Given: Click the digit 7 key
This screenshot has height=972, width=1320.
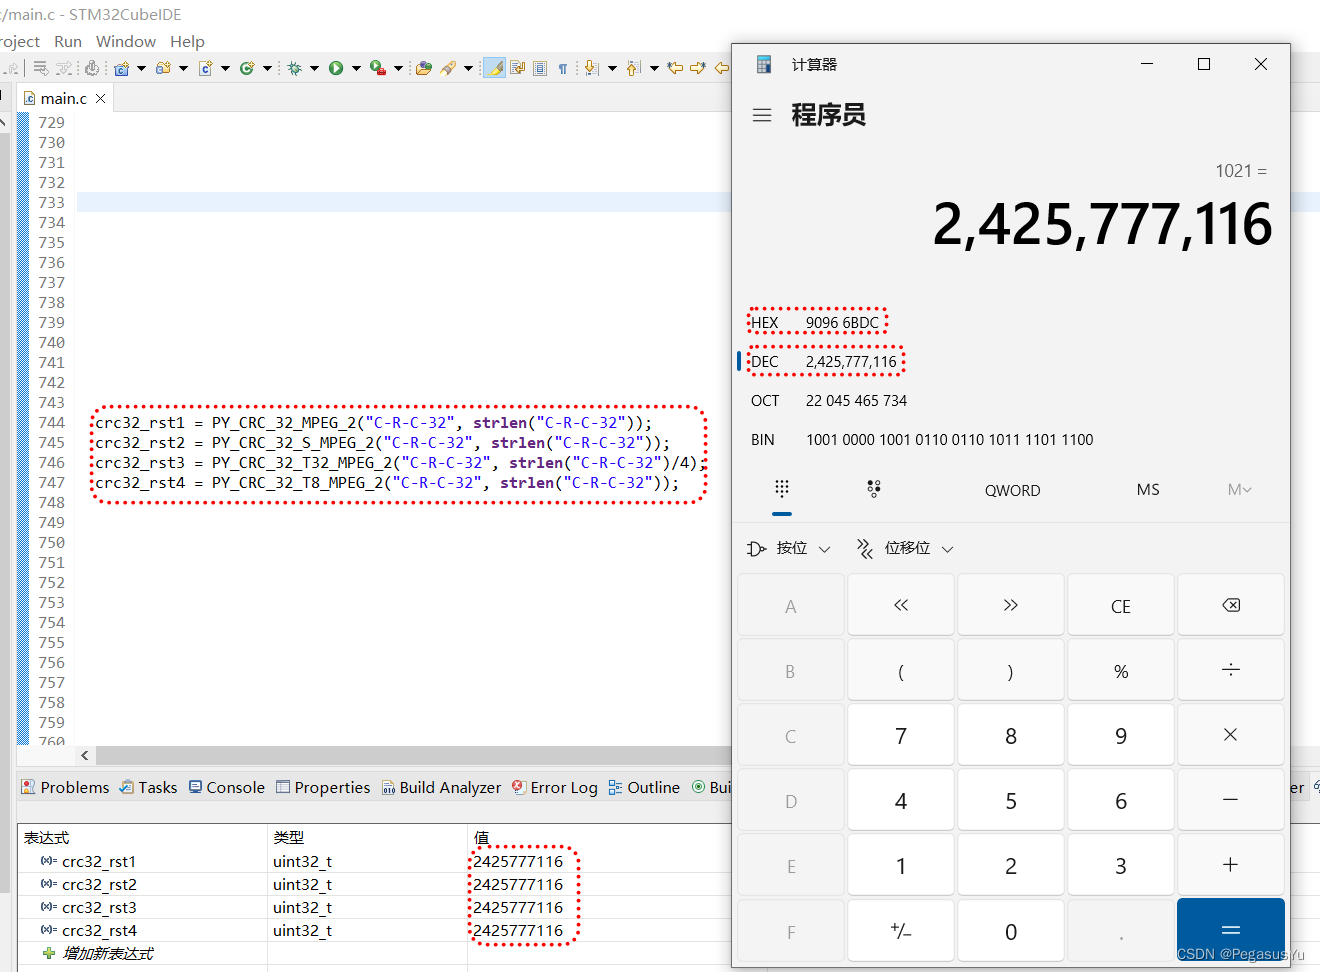Looking at the screenshot, I should pos(901,735).
